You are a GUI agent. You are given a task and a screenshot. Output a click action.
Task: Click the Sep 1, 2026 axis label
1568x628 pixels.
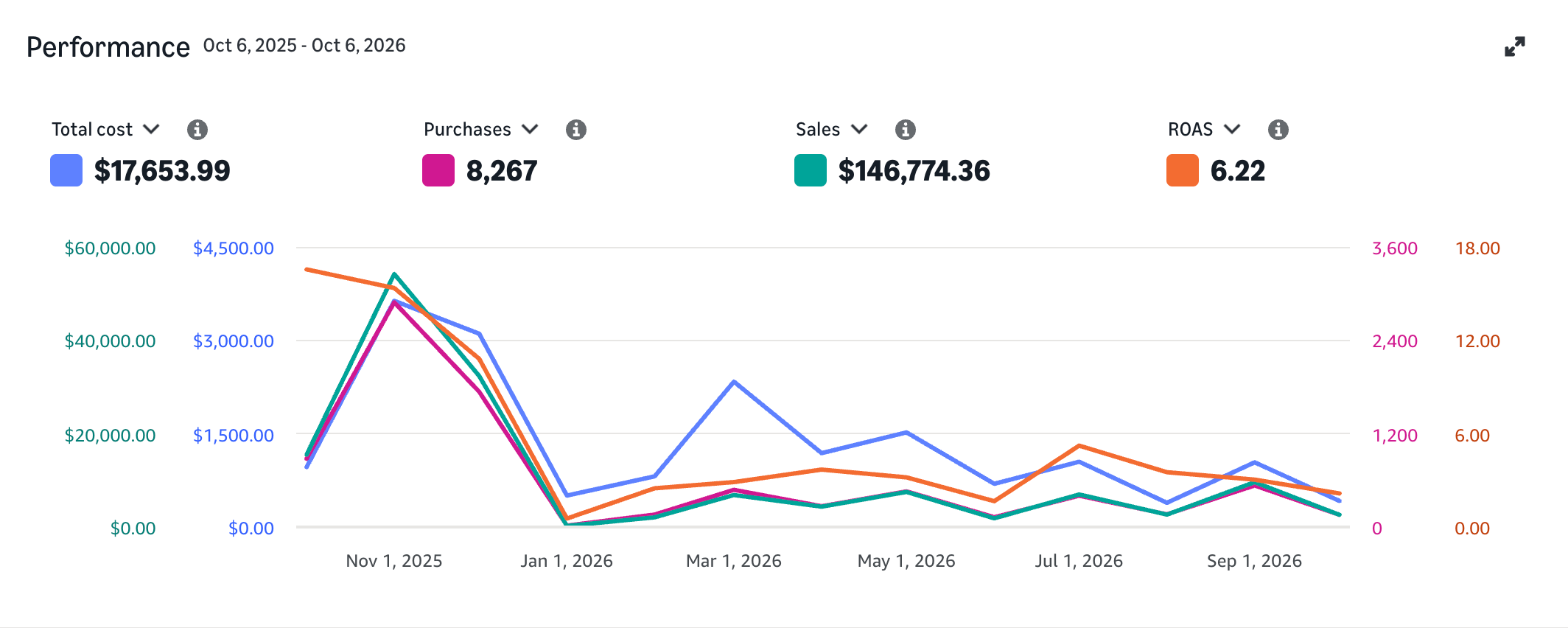click(1254, 561)
